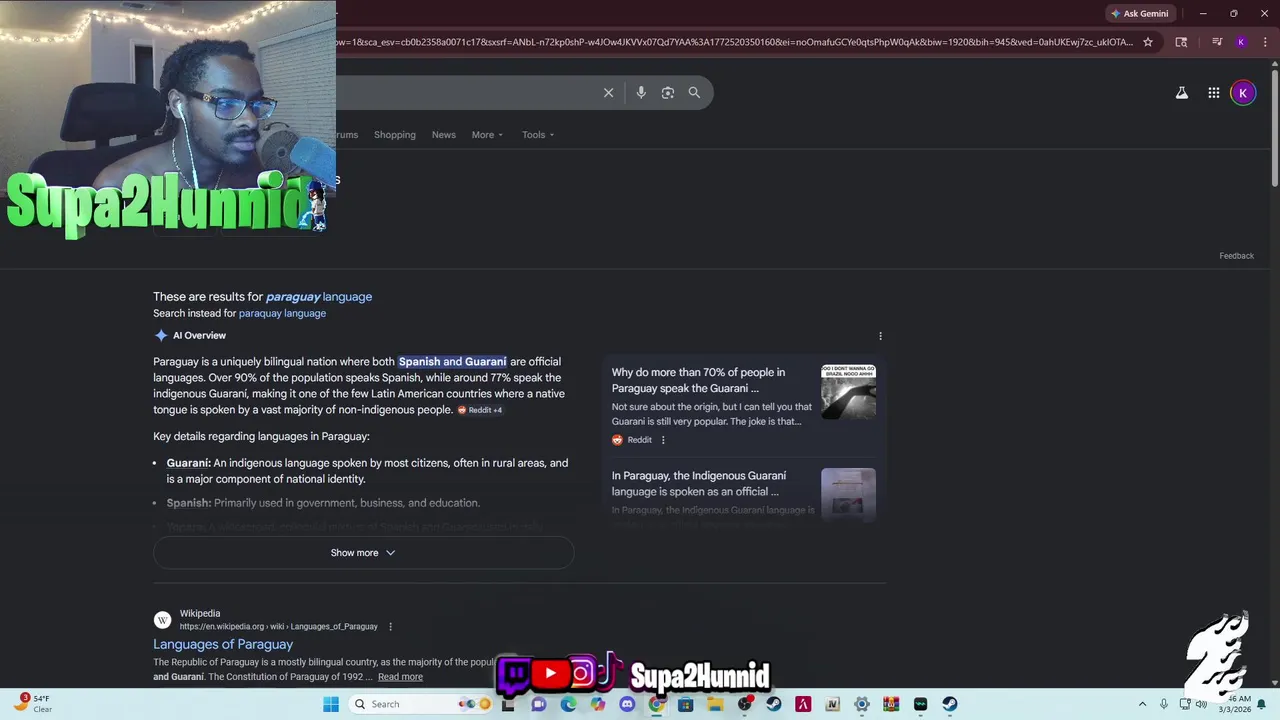Expand the Tools dropdown
The image size is (1280, 720).
(537, 135)
